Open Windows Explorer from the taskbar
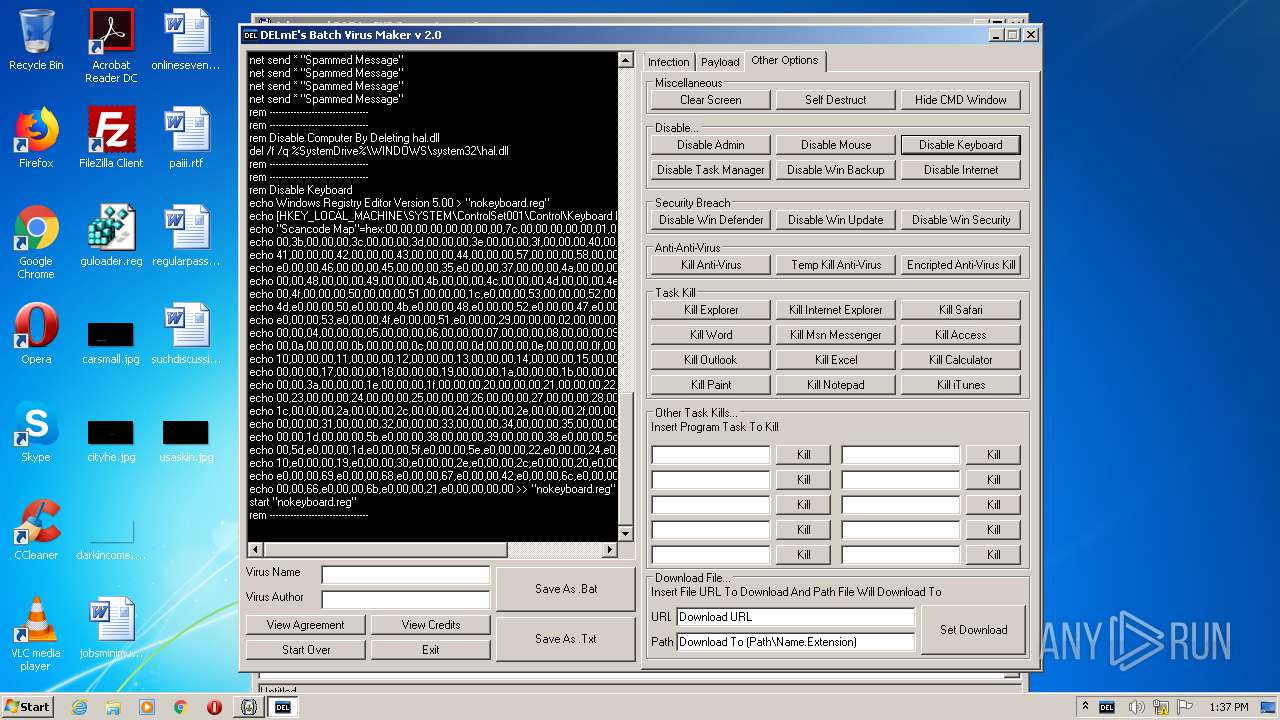The width and height of the screenshot is (1280, 720). (113, 707)
